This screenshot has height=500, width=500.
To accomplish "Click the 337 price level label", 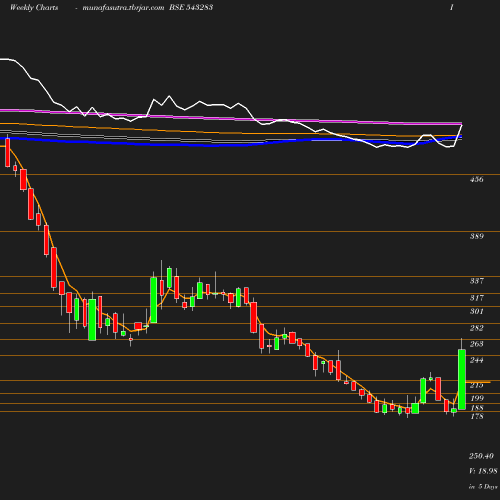I will (476, 281).
